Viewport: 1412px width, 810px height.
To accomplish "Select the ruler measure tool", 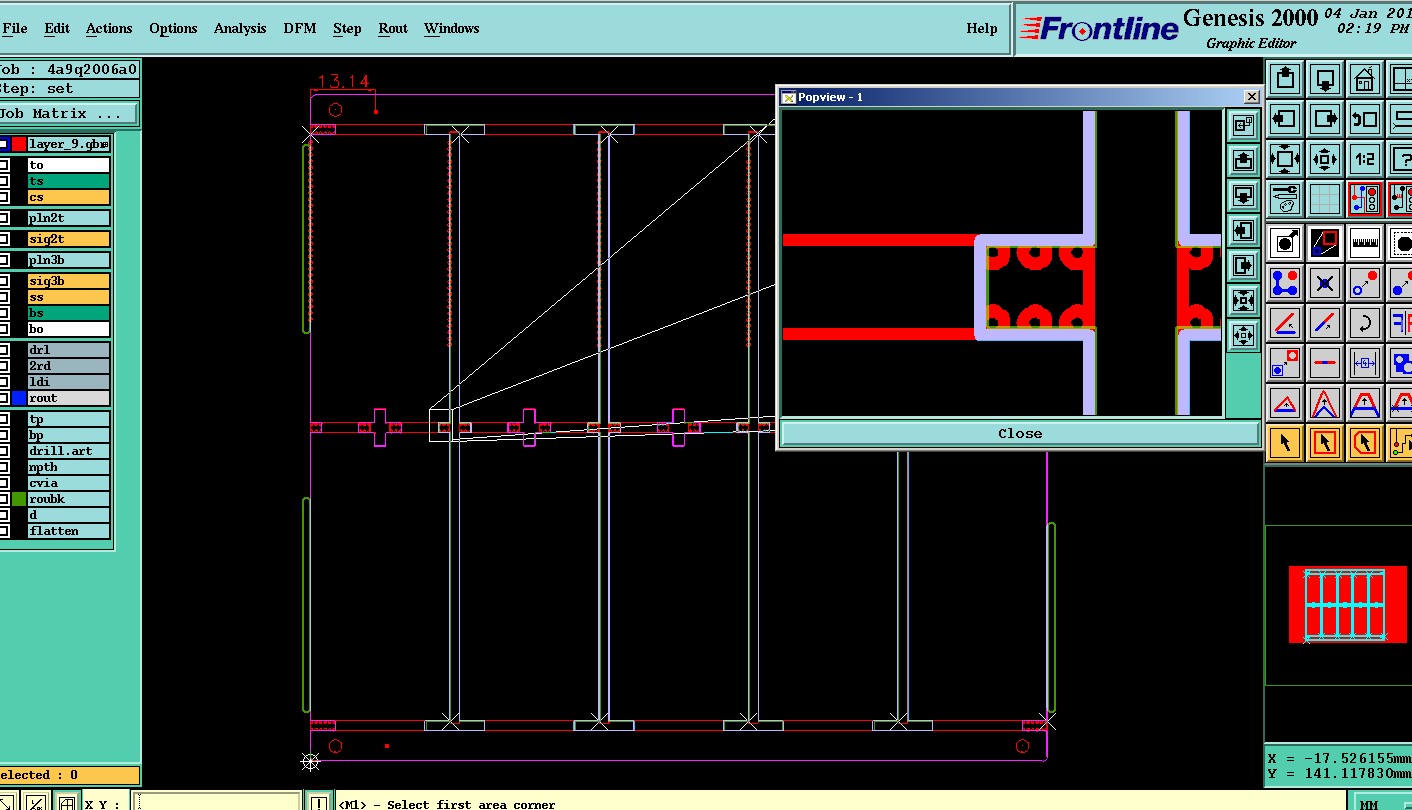I will tap(1365, 243).
